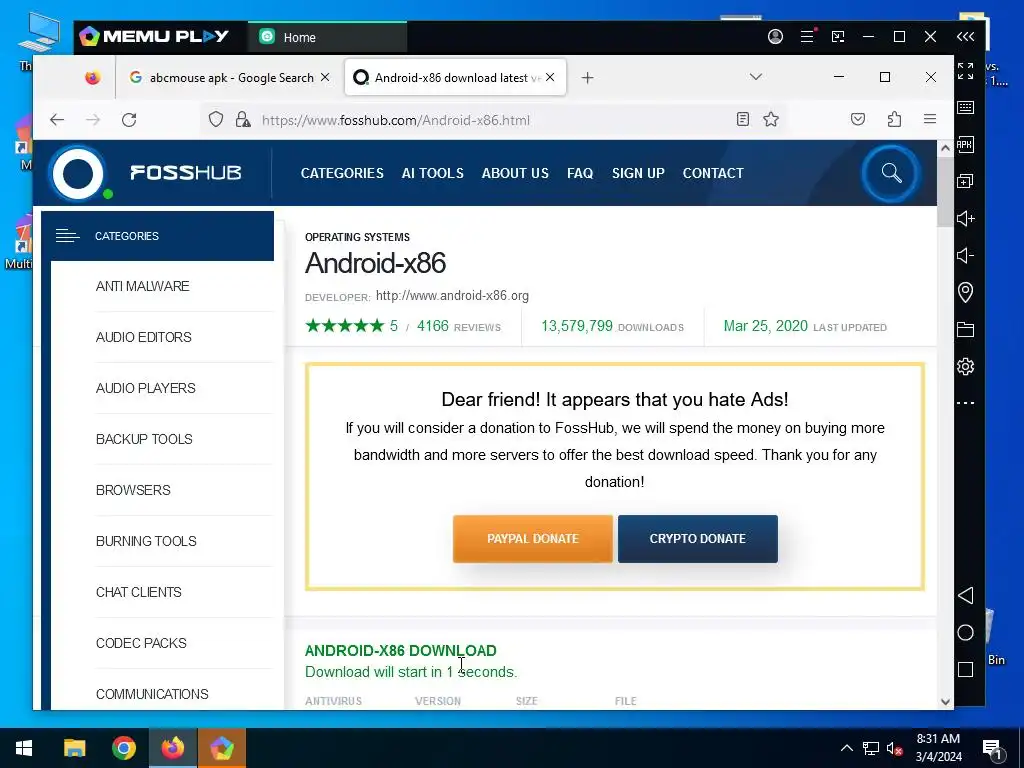Select CHAT CLIENTS category
The image size is (1024, 768).
138,592
